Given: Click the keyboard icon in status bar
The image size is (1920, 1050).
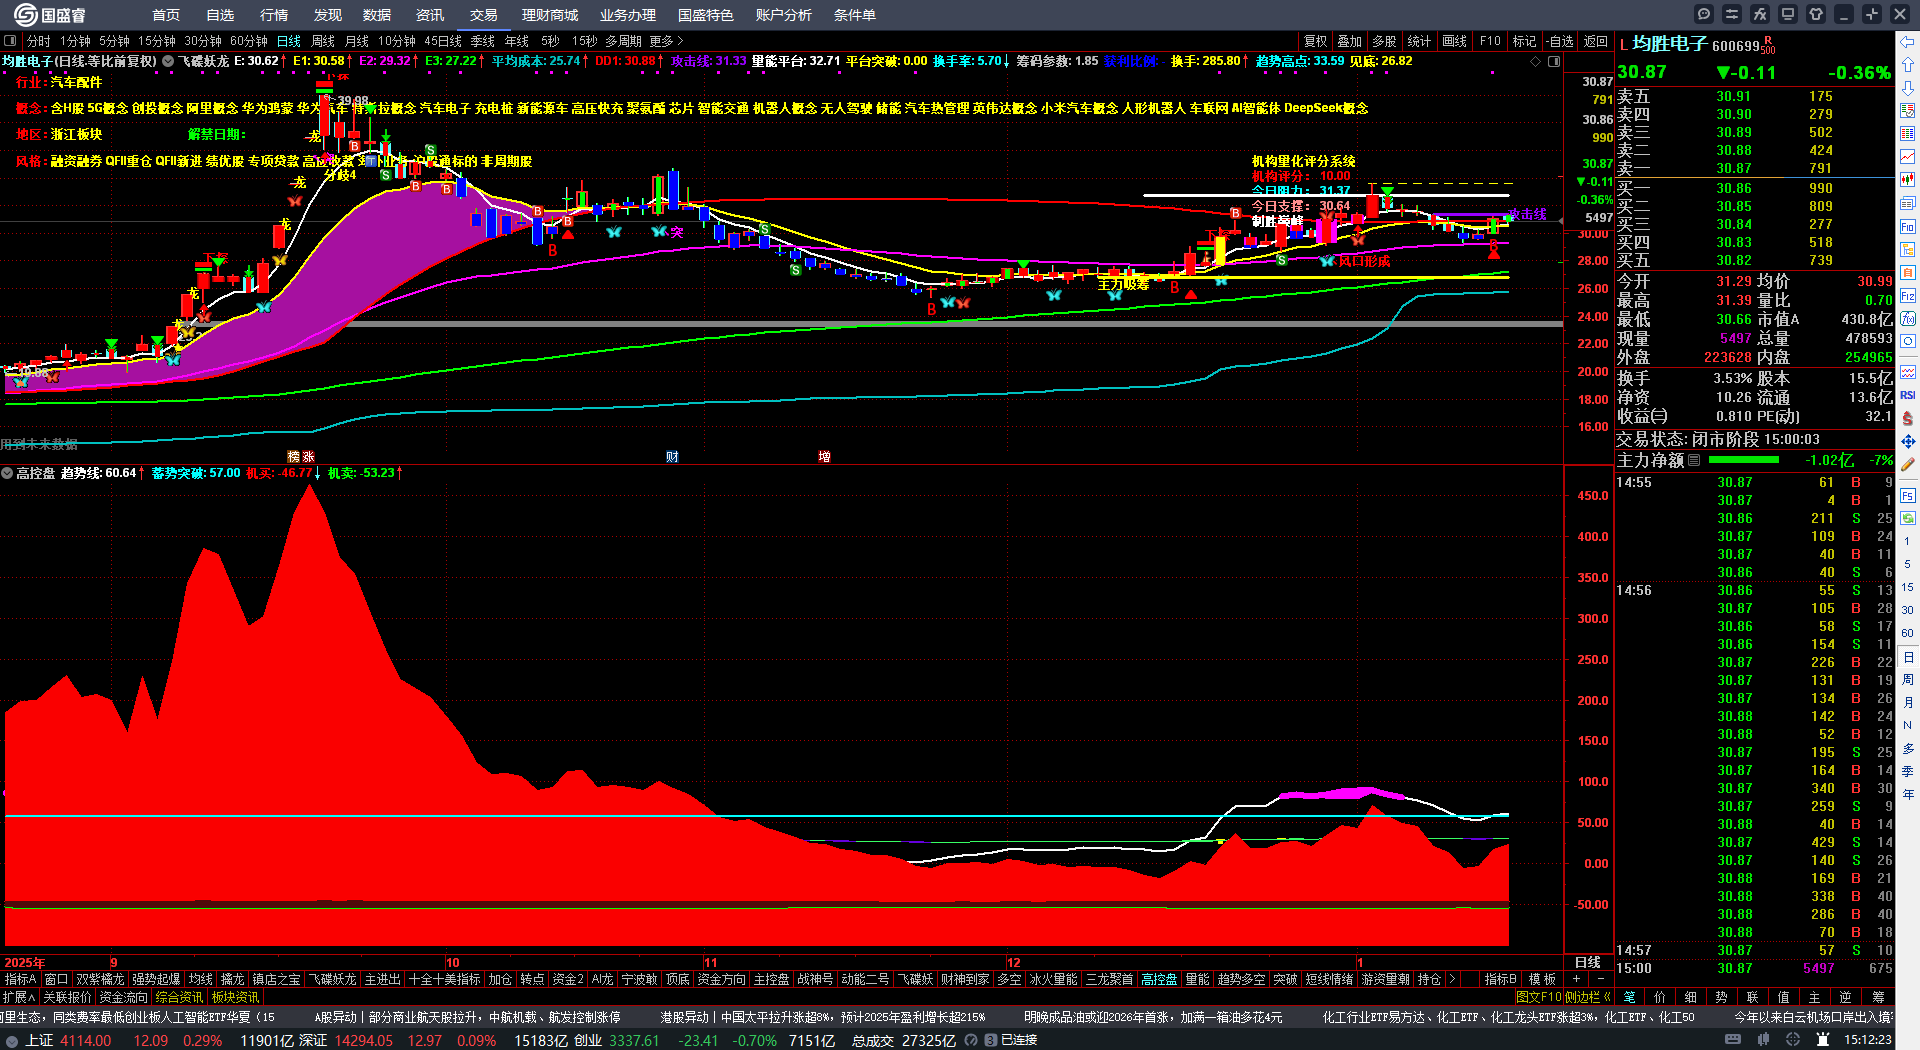Looking at the screenshot, I should coord(1733,1040).
